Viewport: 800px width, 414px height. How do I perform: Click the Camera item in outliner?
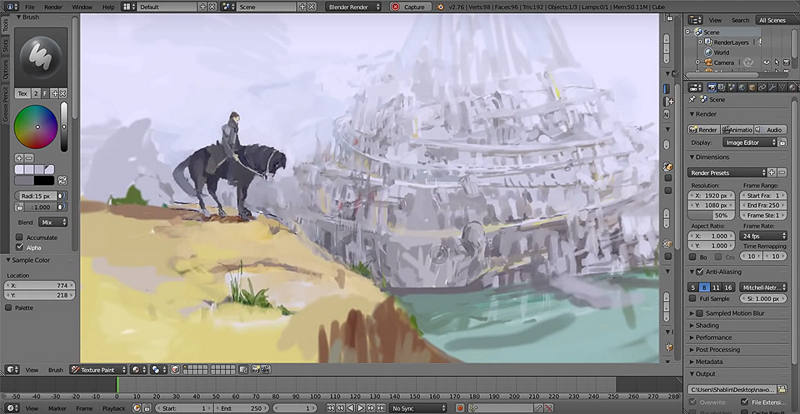pos(723,63)
